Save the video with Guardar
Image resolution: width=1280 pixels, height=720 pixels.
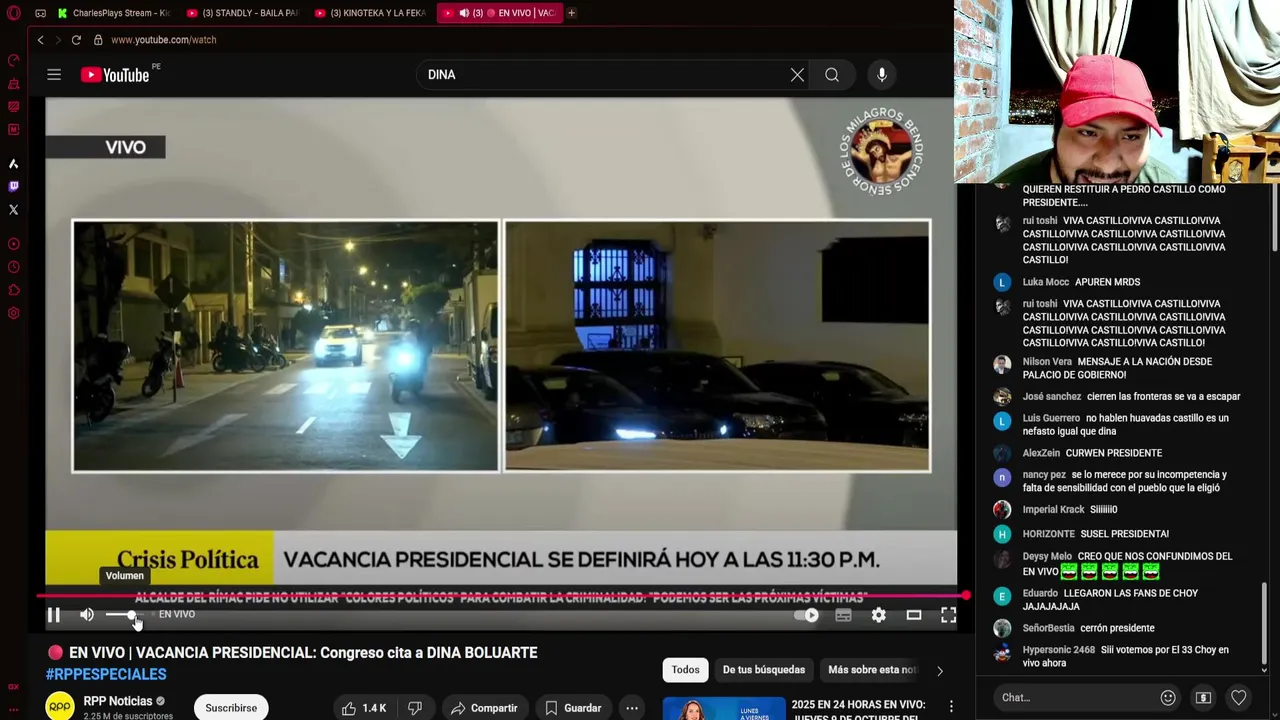[x=573, y=708]
